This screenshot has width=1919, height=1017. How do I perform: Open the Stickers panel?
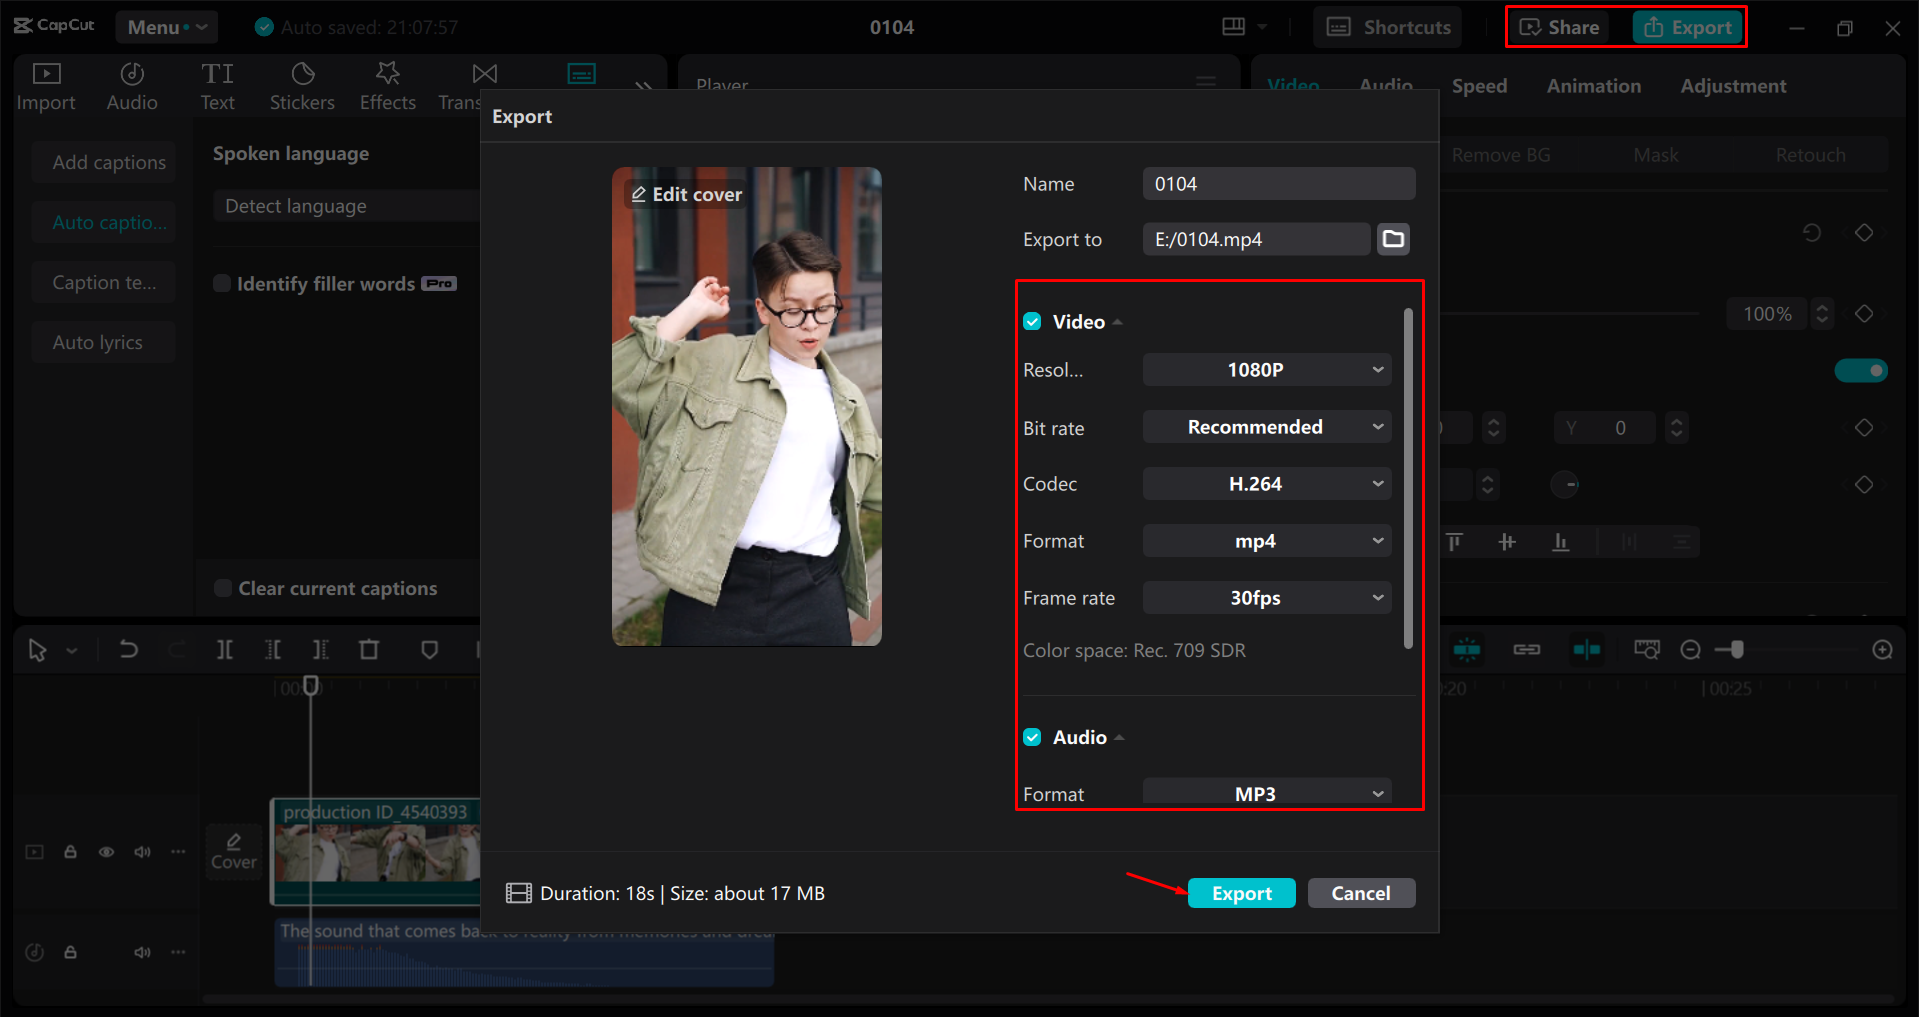click(x=302, y=85)
